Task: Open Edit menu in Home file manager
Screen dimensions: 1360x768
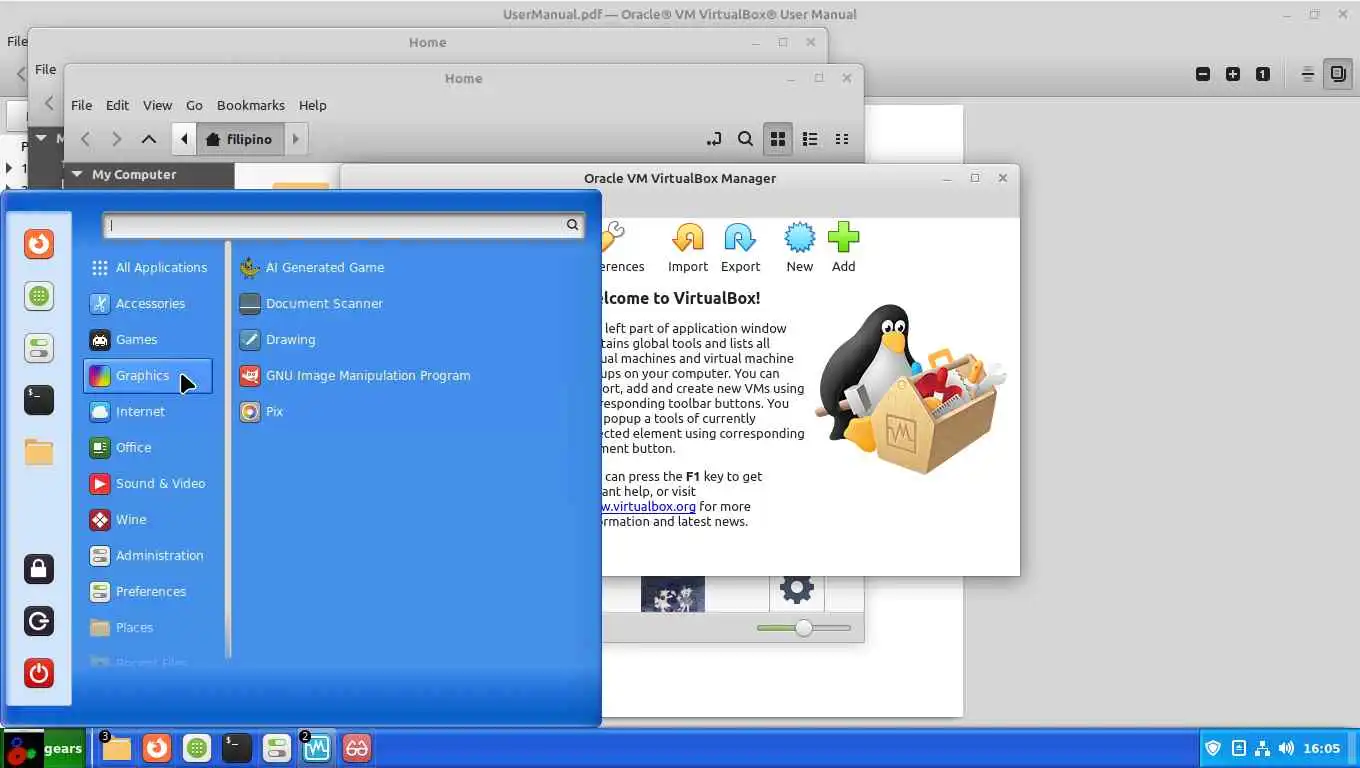Action: coord(117,105)
